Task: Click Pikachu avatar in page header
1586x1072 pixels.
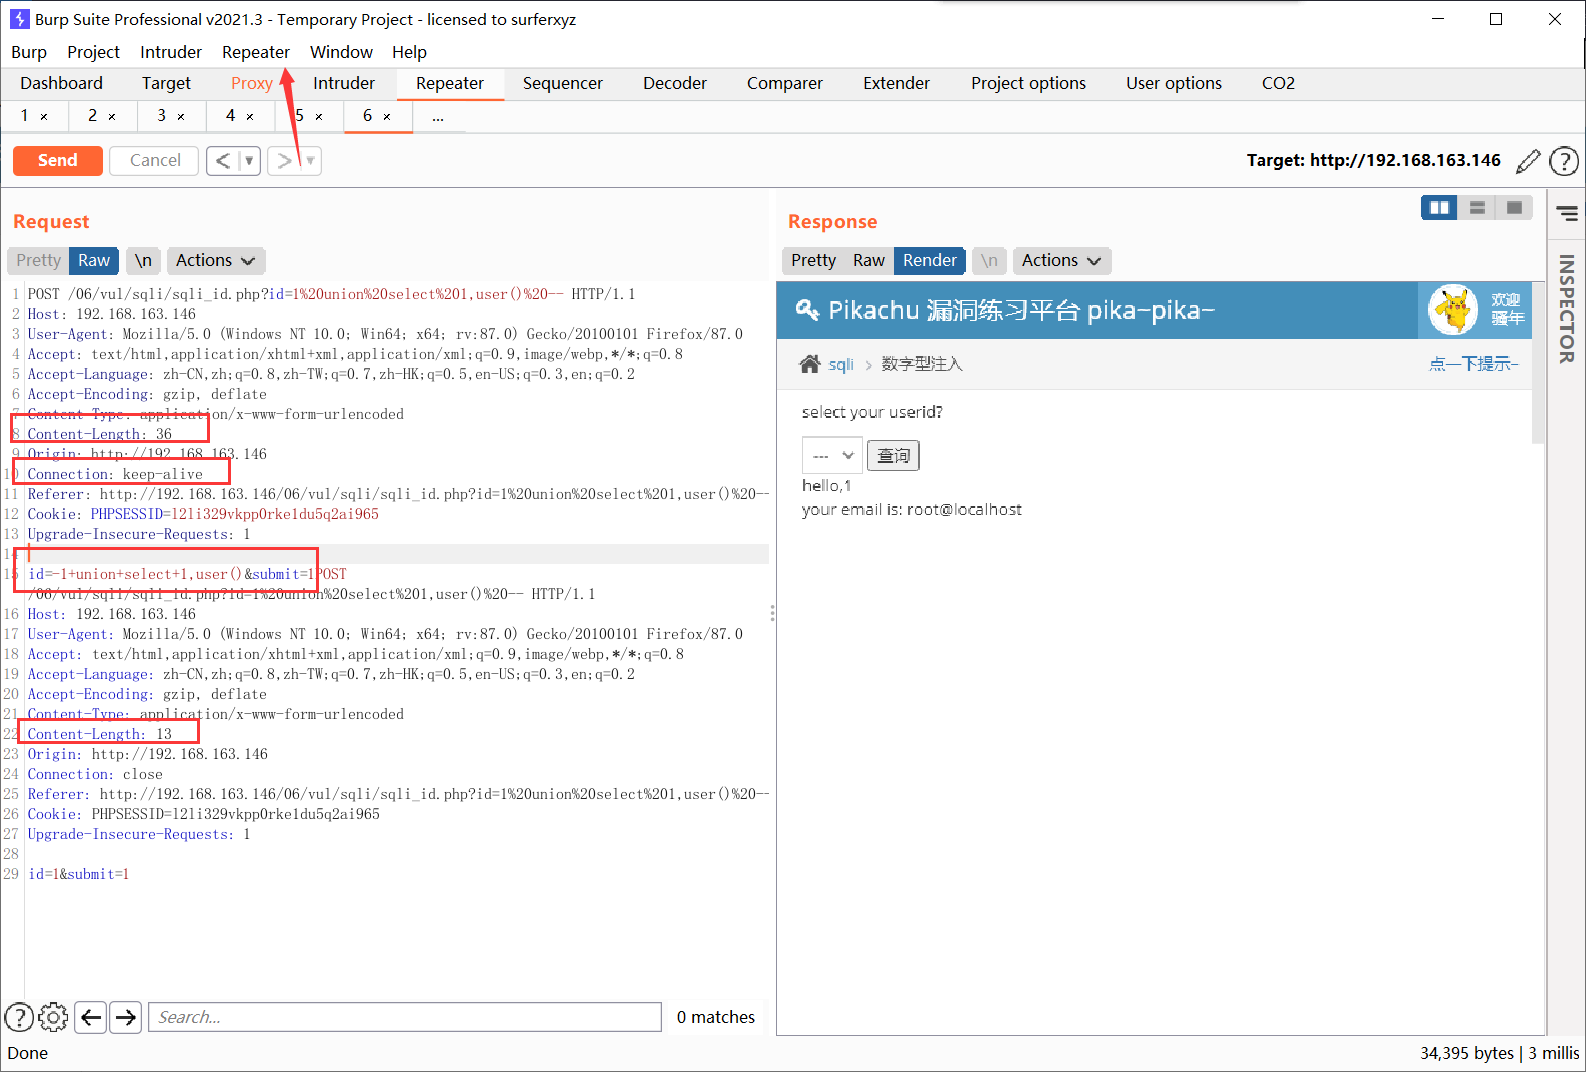Action: (1453, 310)
